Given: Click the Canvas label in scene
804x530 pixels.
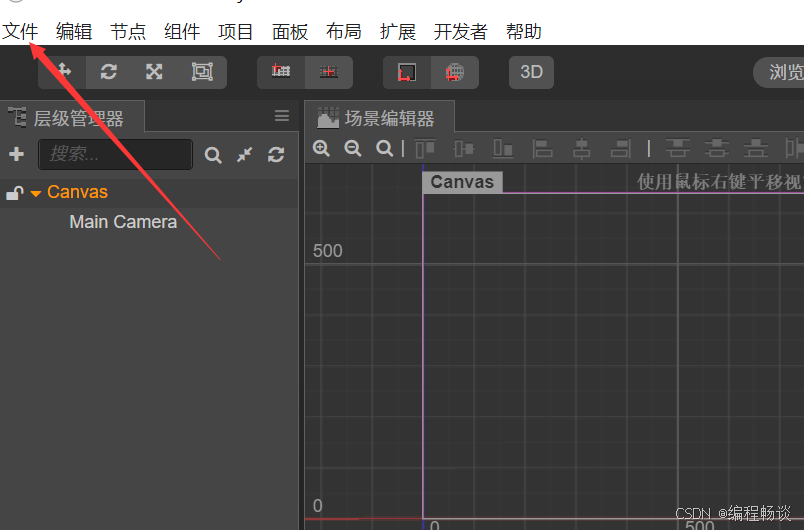Looking at the screenshot, I should 462,182.
